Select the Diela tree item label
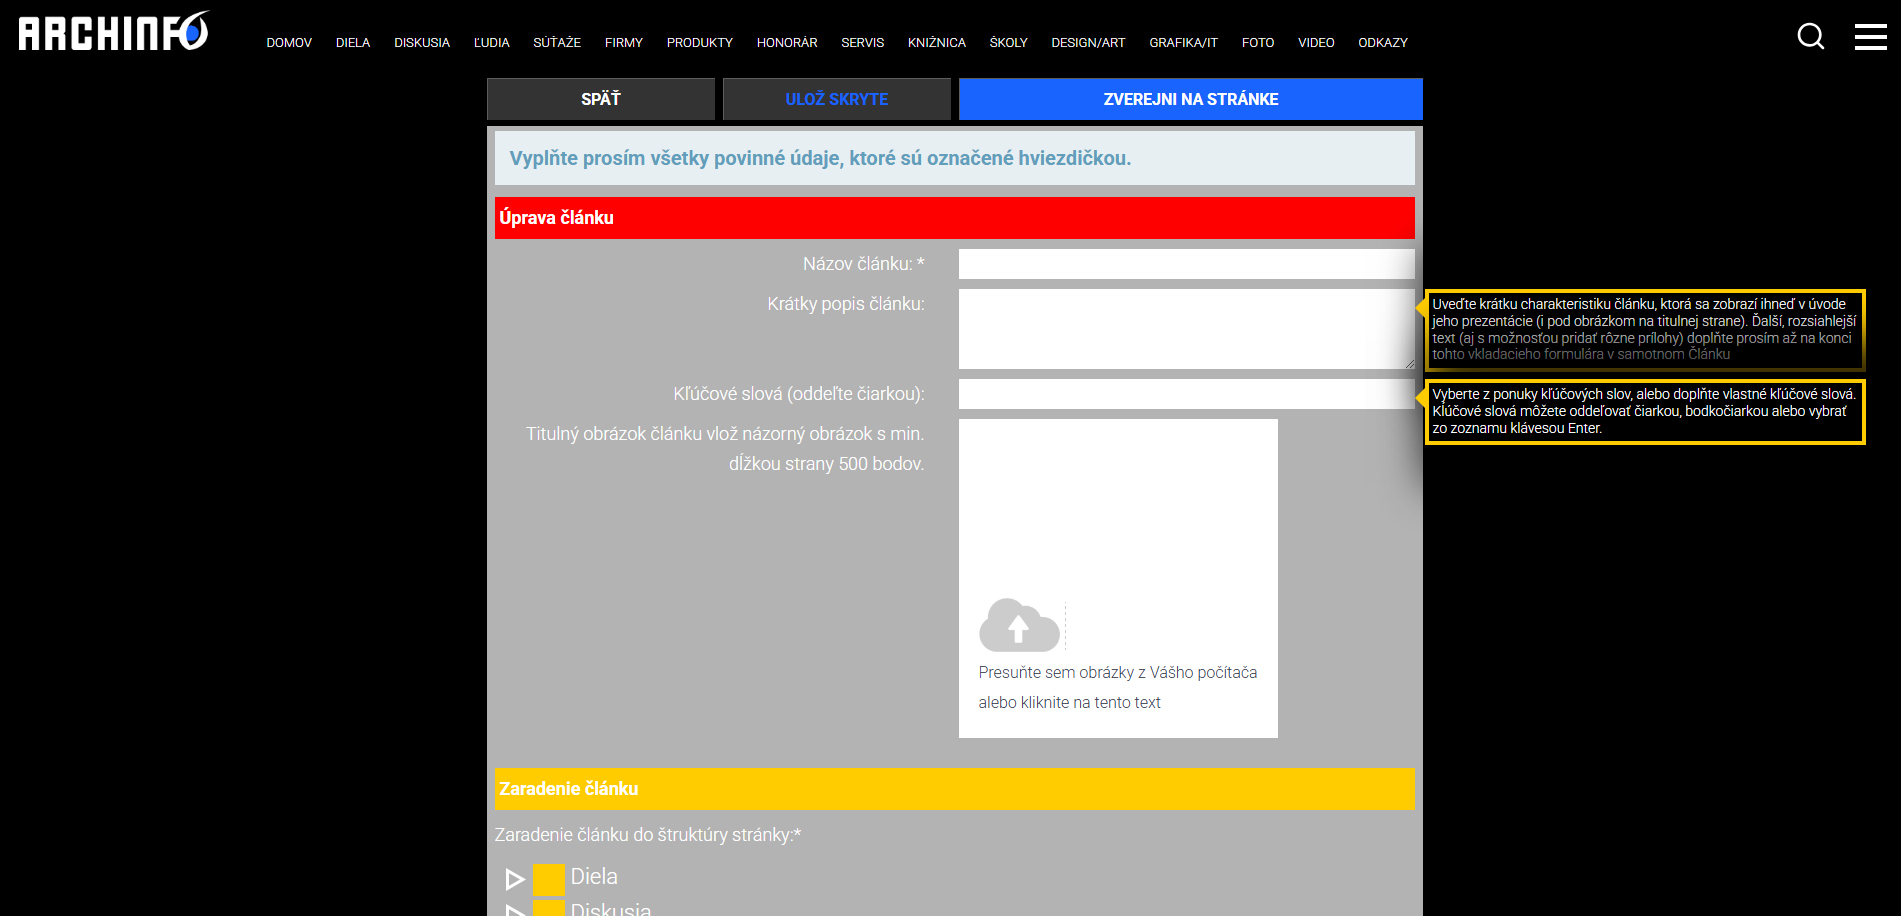Viewport: 1901px width, 916px height. pyautogui.click(x=594, y=877)
